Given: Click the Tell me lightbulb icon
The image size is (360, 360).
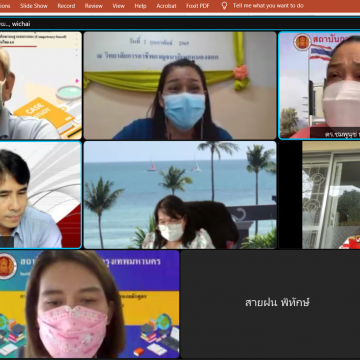Looking at the screenshot, I should [x=224, y=6].
